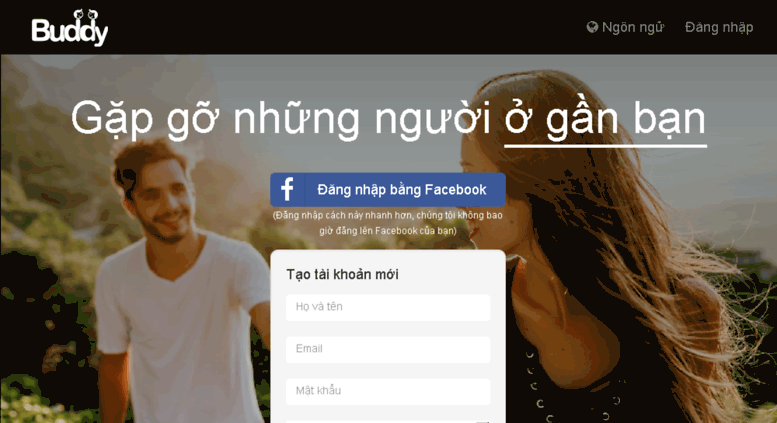Click the empty black header bar area

click(347, 27)
